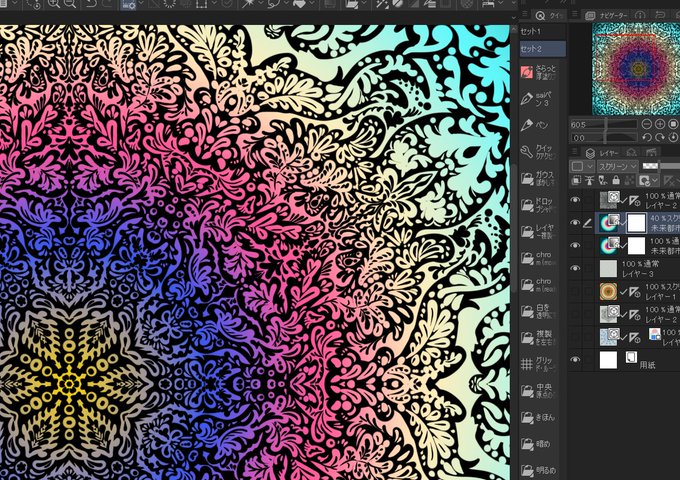This screenshot has height=480, width=680.
Task: Open Quick Access settings wrench item
Action: pyautogui.click(x=541, y=152)
